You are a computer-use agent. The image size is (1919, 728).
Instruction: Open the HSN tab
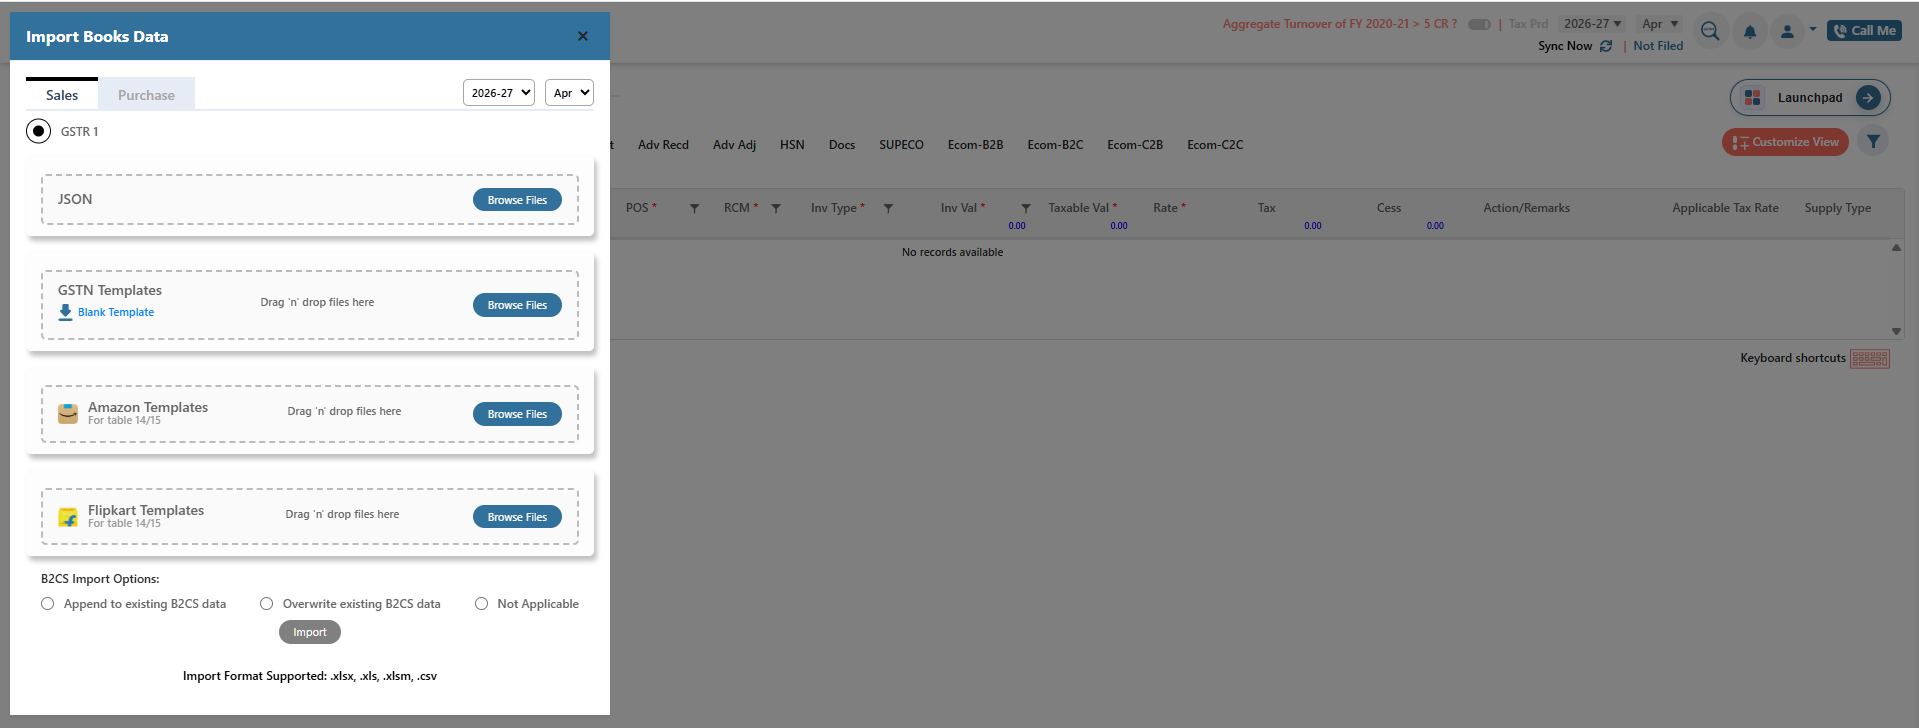[792, 145]
